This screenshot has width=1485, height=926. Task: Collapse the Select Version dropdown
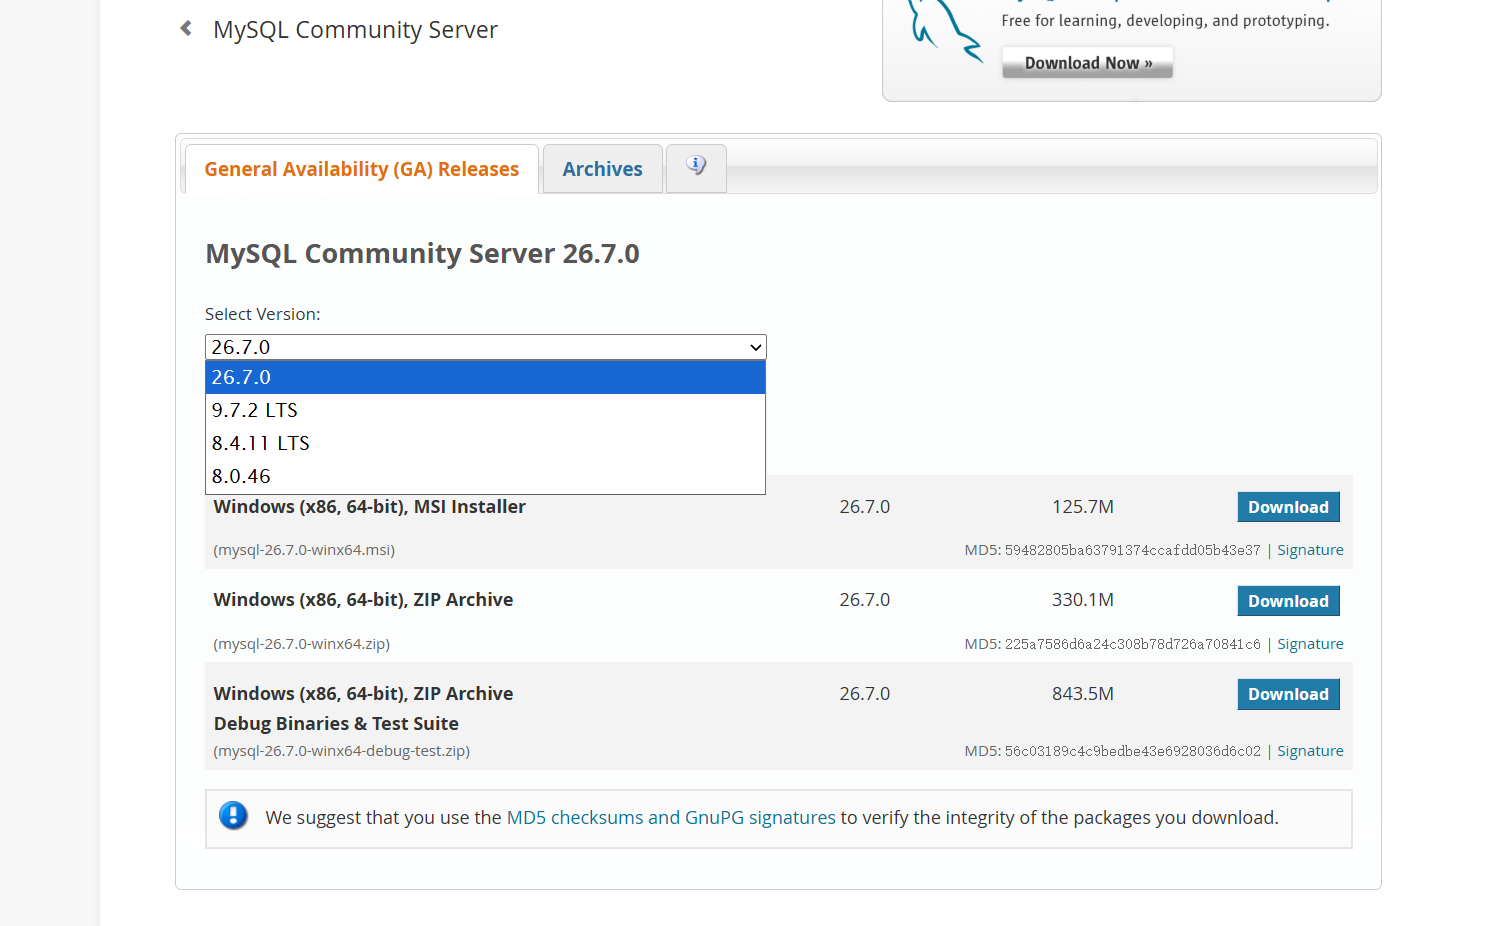point(486,347)
